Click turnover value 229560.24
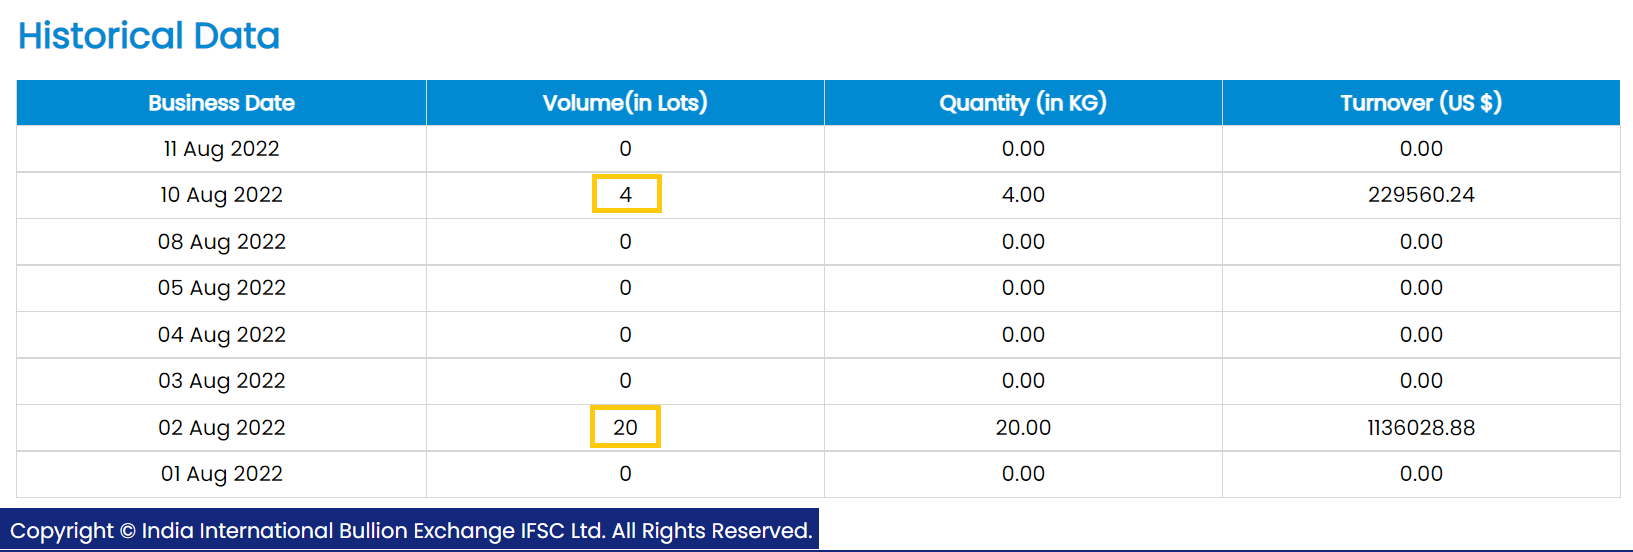Screen dimensions: 1633x552 click(x=1421, y=195)
